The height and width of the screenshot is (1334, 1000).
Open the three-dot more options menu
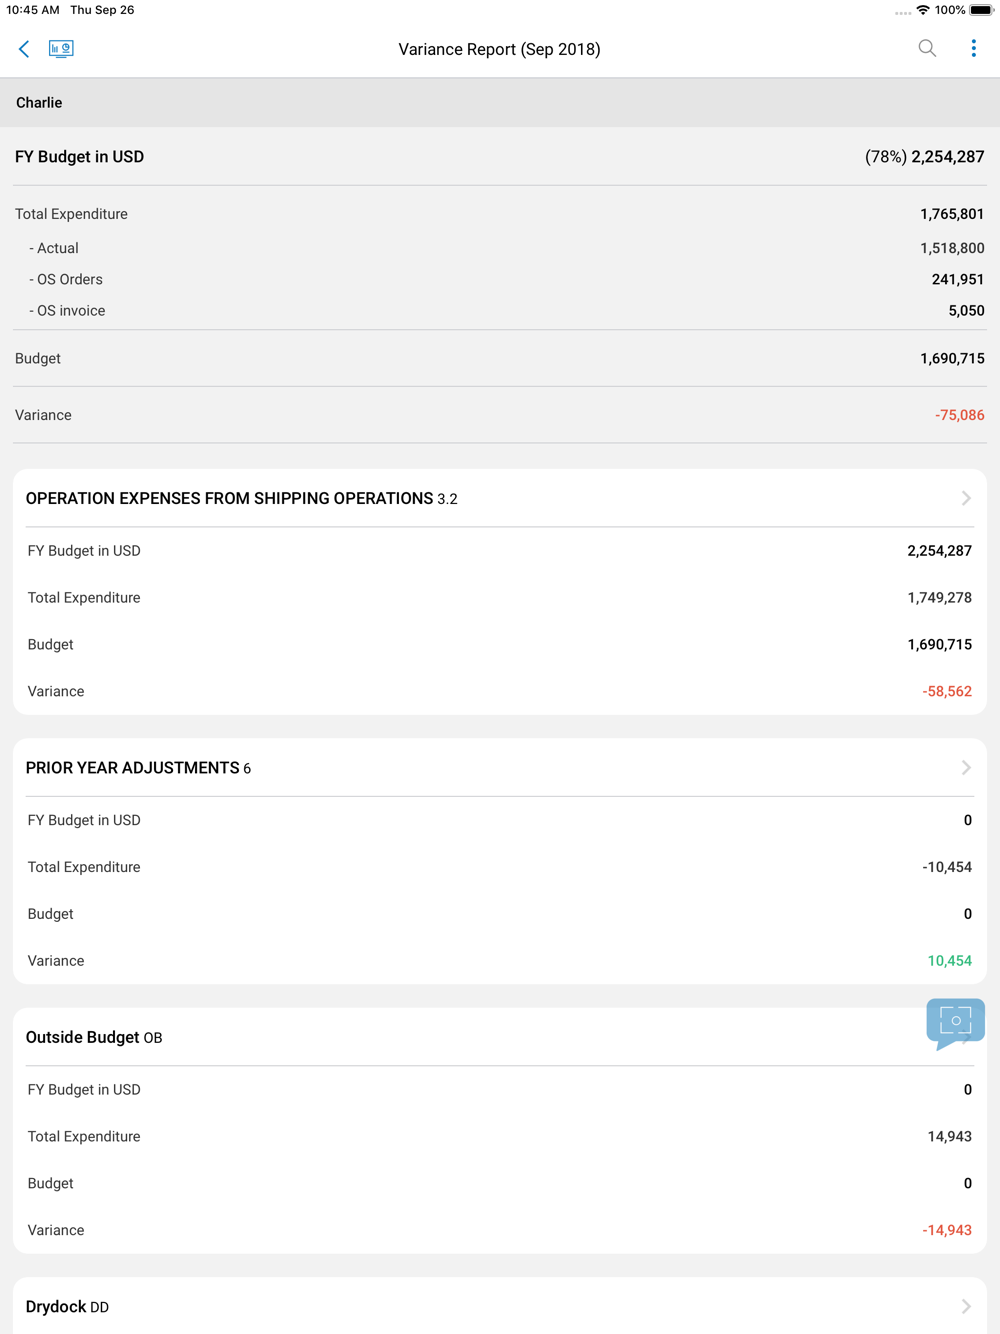[973, 48]
